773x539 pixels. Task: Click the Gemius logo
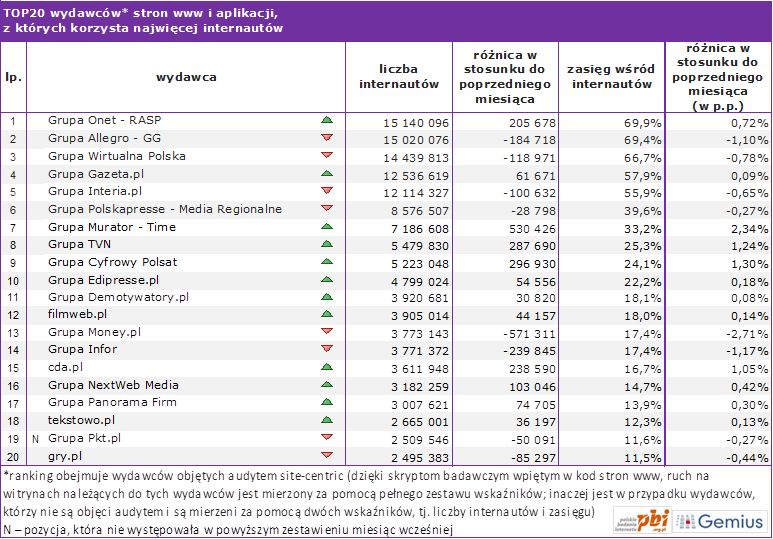click(720, 521)
